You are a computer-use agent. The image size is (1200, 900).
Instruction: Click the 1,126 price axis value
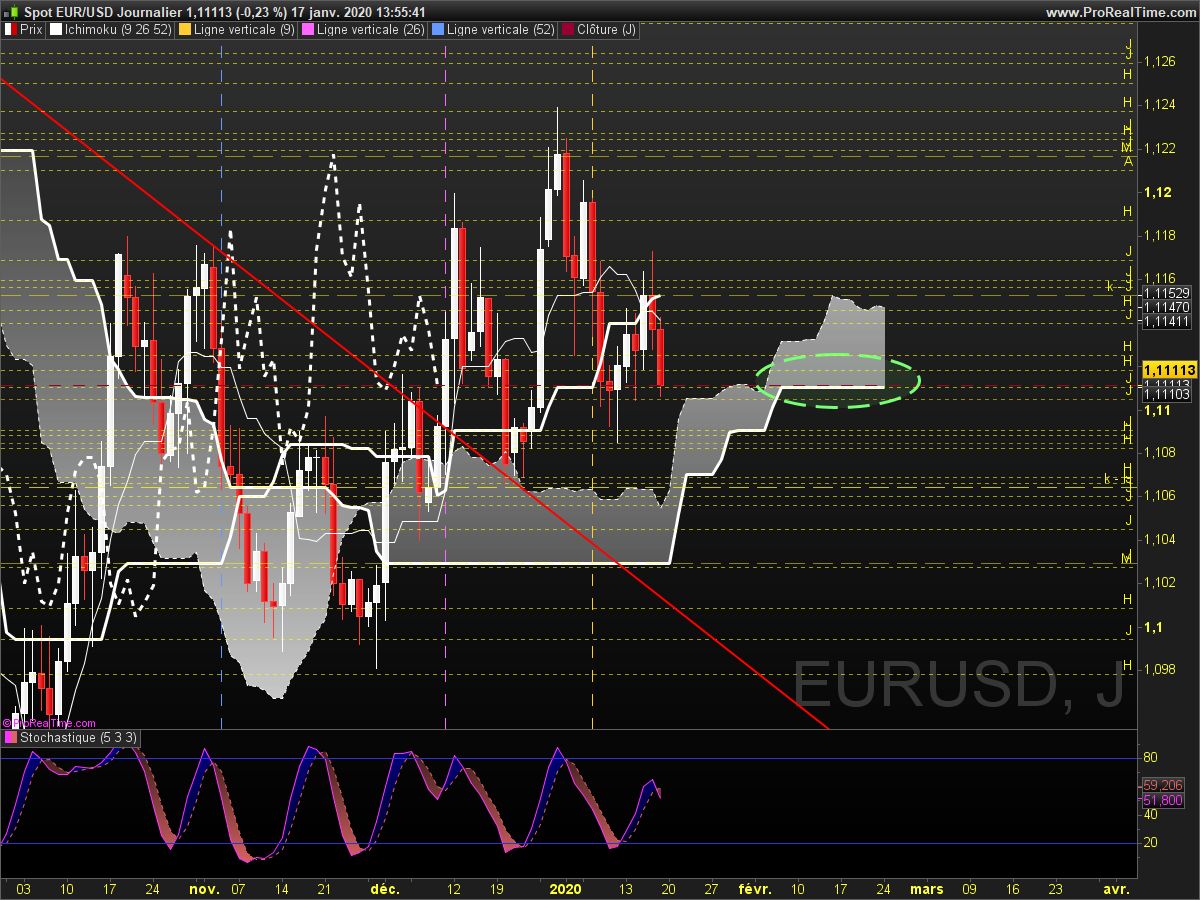pyautogui.click(x=1160, y=62)
